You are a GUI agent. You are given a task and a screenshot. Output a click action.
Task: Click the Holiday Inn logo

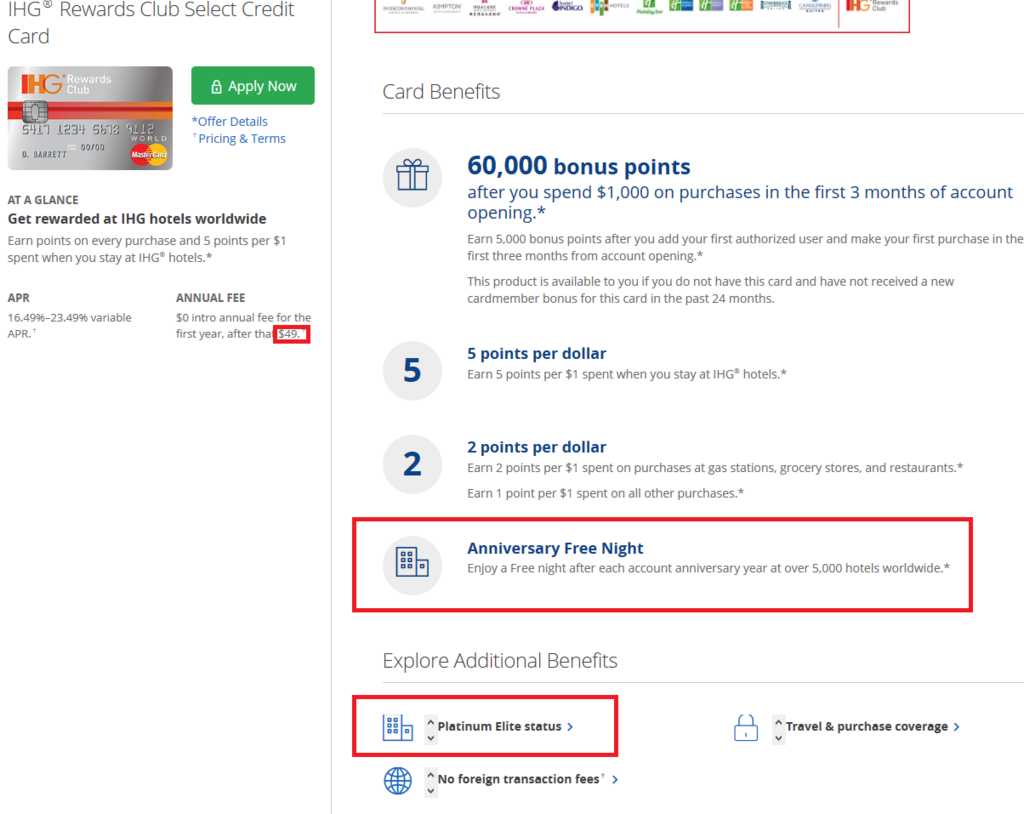649,7
